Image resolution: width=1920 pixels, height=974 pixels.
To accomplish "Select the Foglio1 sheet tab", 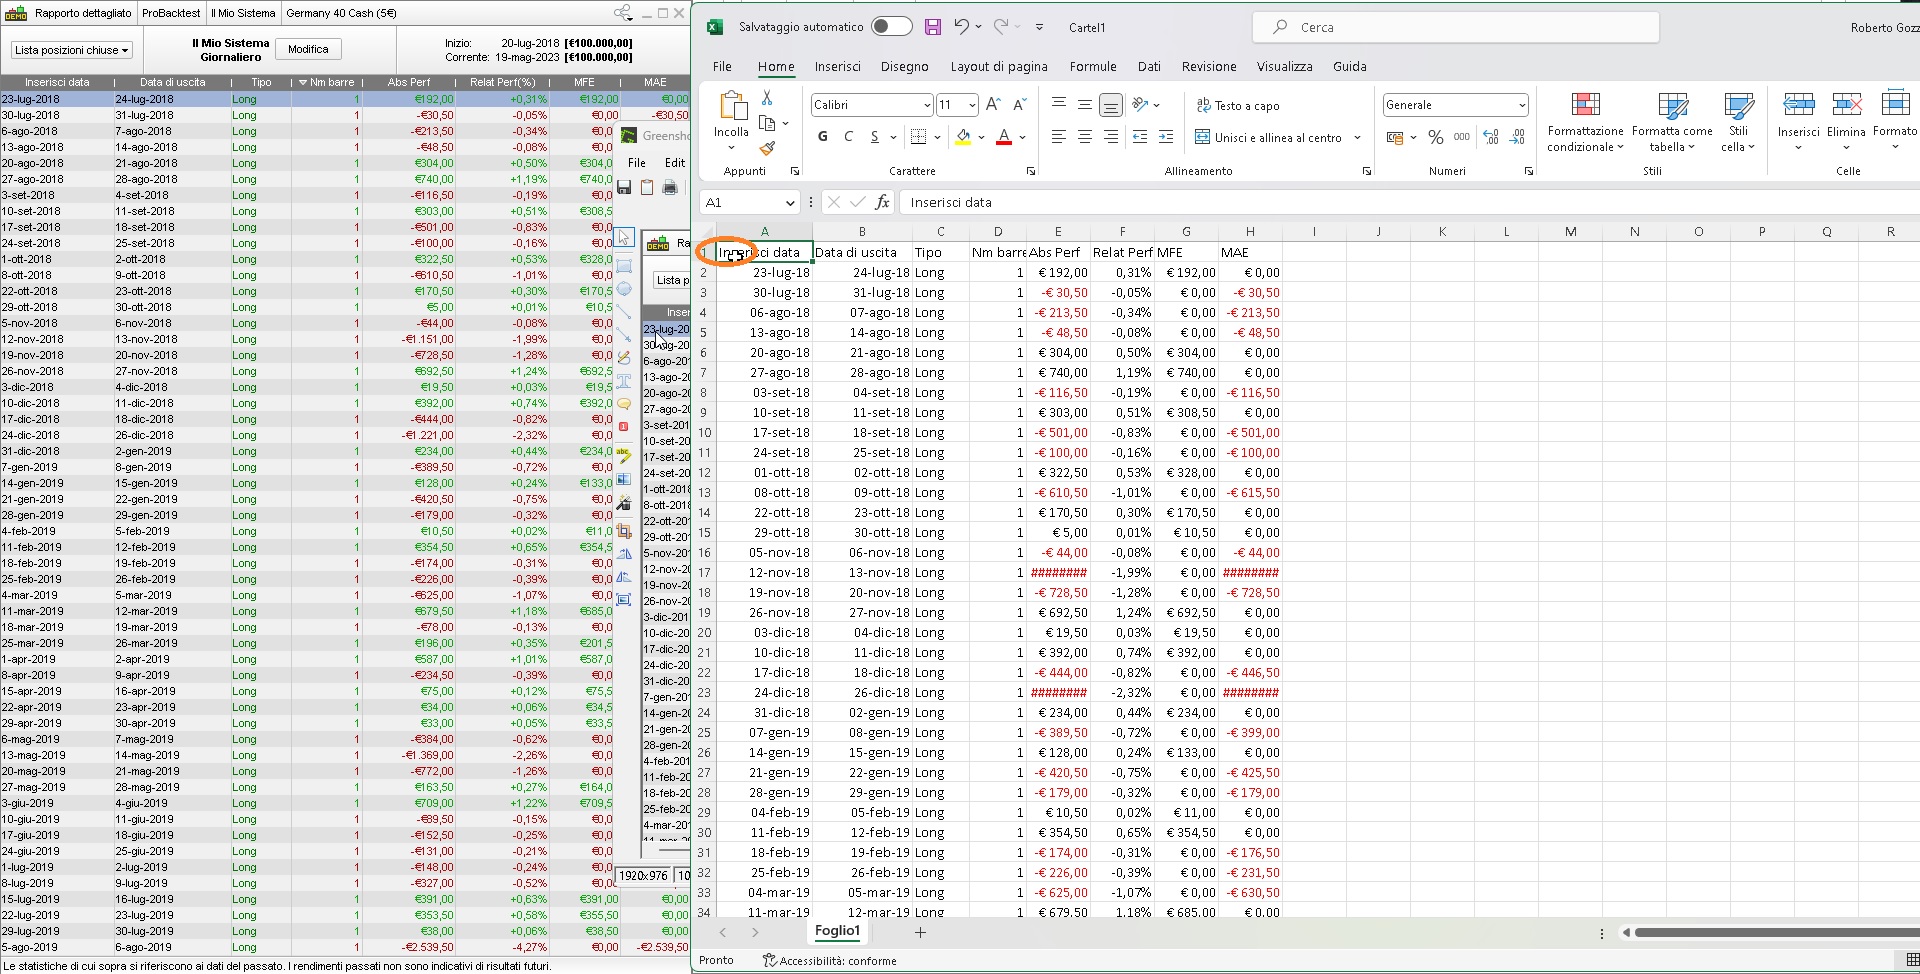I will point(837,931).
